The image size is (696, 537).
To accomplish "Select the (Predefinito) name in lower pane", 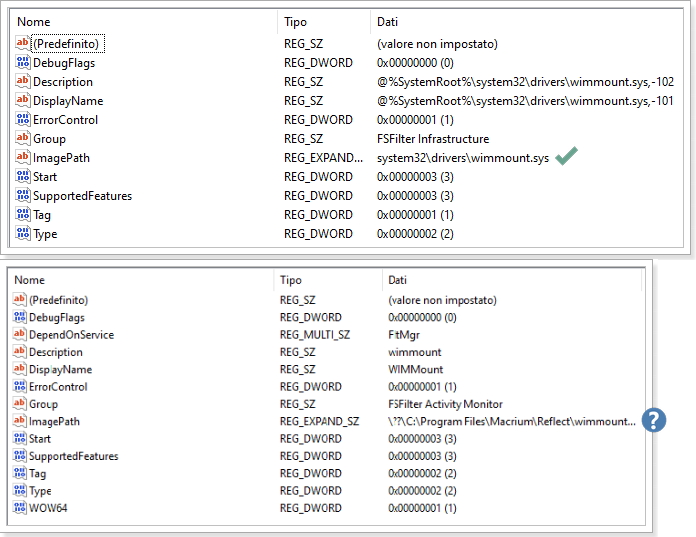I will [x=59, y=300].
